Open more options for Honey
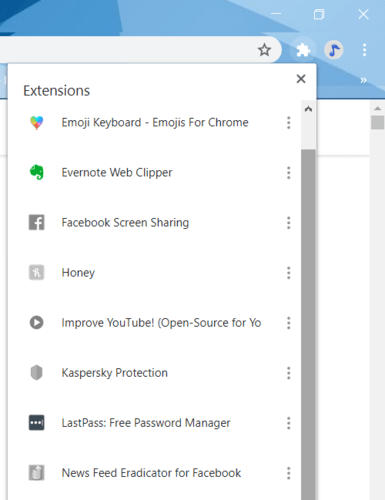Viewport: 385px width, 500px height. click(x=289, y=273)
